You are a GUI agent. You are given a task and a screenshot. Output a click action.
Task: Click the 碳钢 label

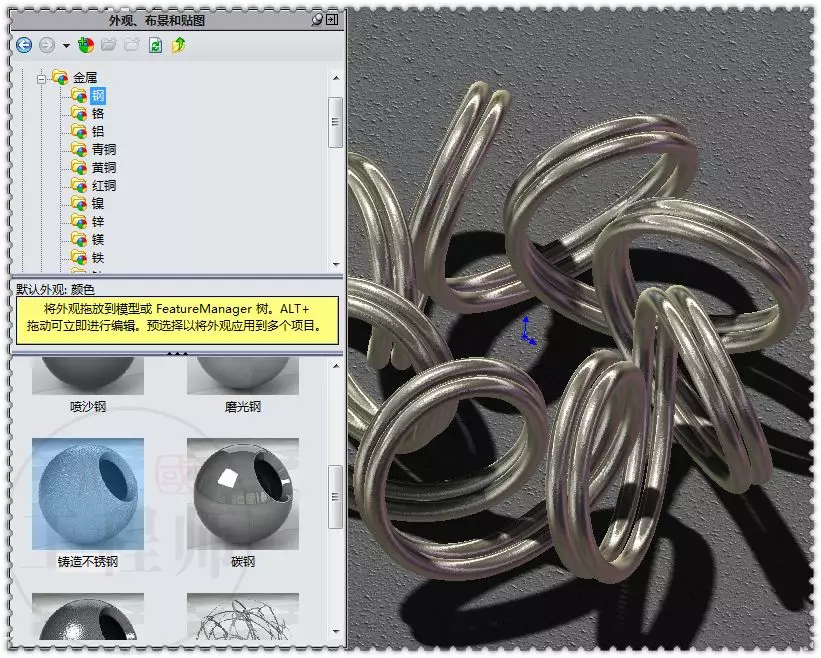(243, 562)
